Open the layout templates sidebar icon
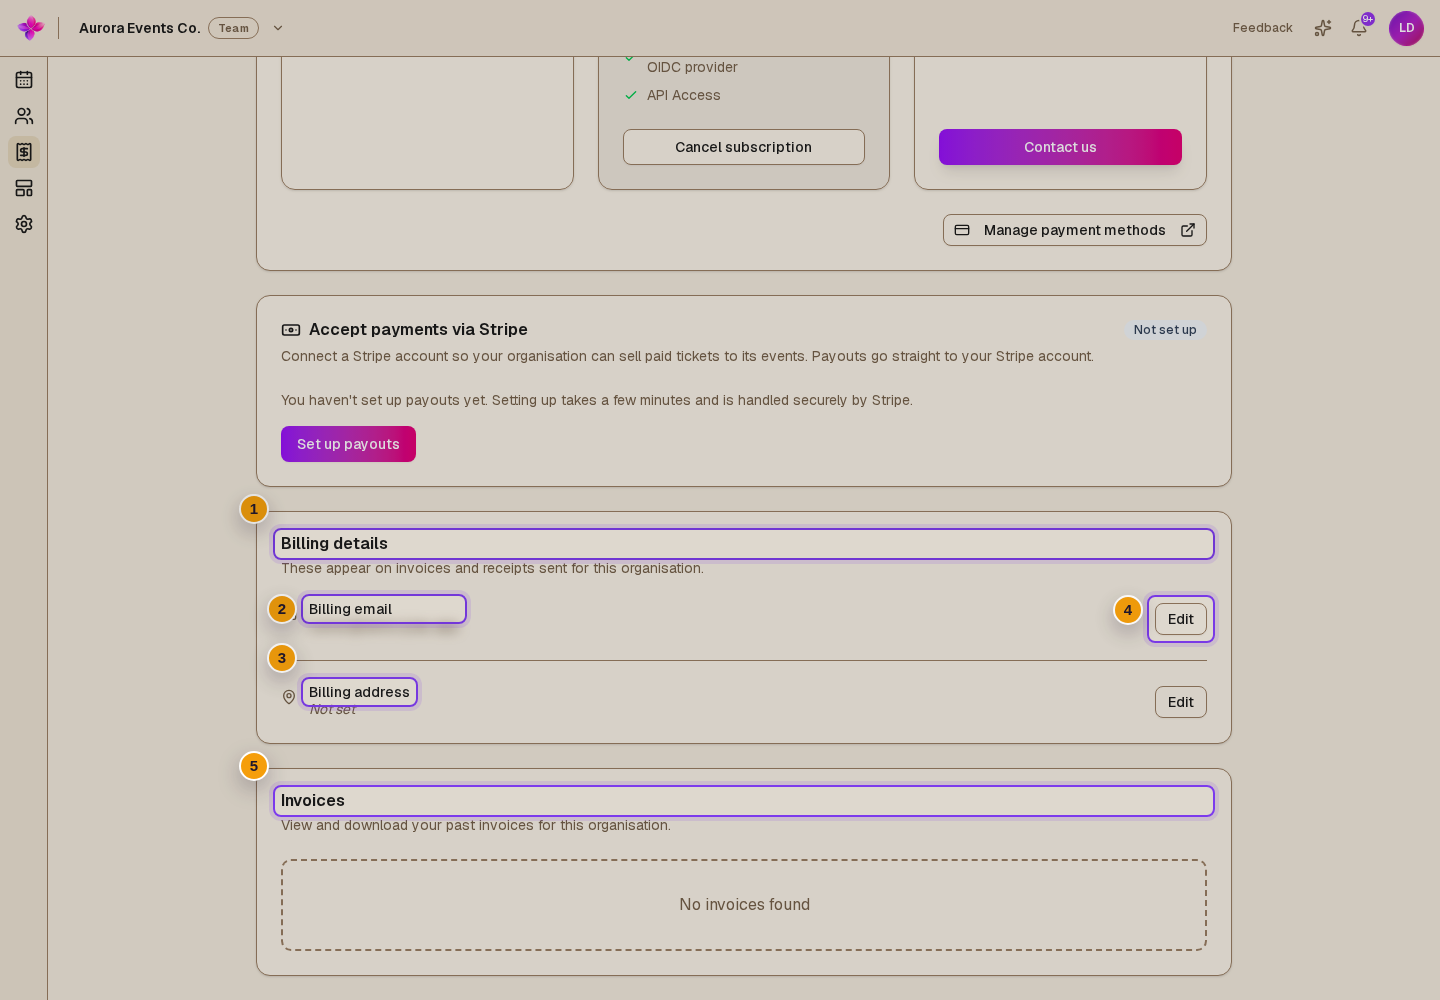This screenshot has width=1440, height=1000. coord(24,188)
